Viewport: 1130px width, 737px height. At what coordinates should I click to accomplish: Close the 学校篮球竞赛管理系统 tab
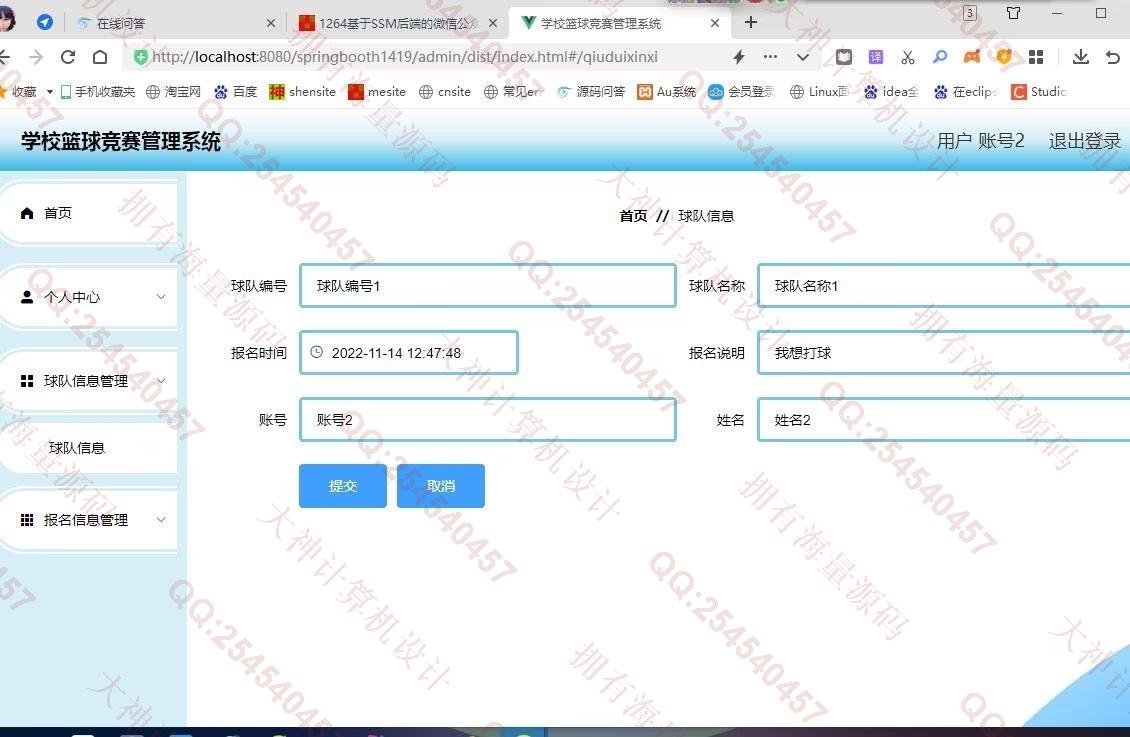coord(715,23)
